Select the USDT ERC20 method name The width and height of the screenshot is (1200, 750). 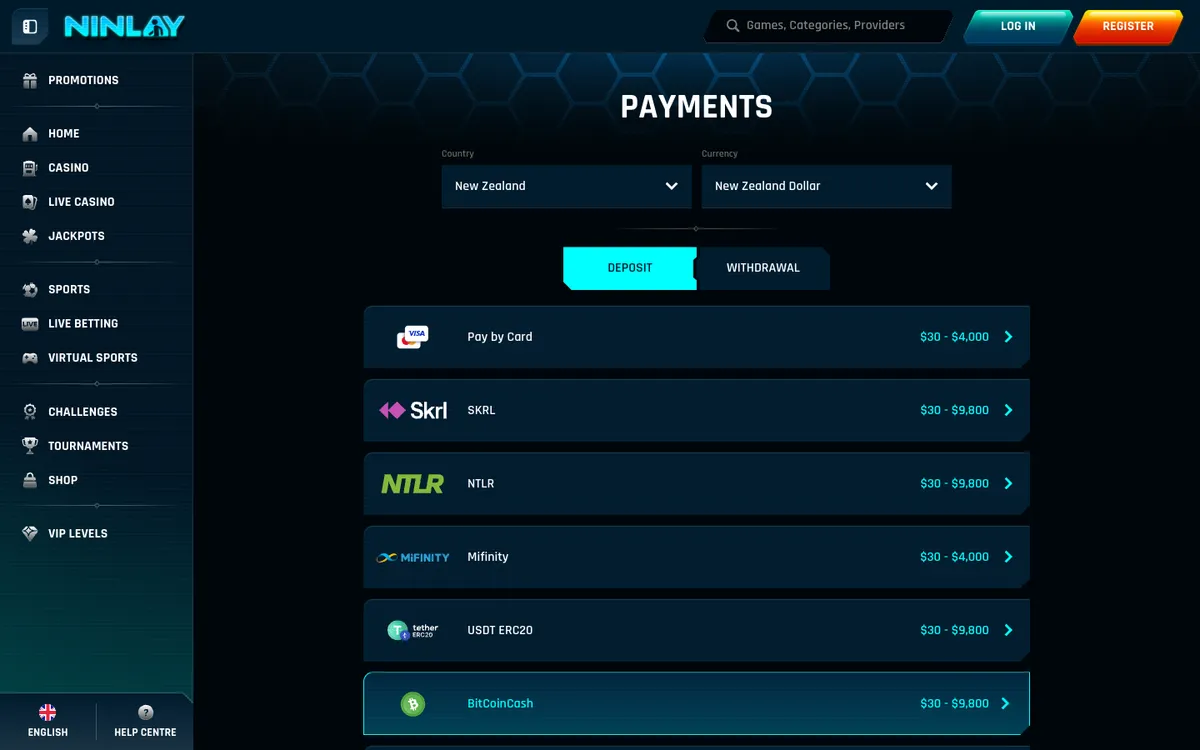pyautogui.click(x=500, y=630)
